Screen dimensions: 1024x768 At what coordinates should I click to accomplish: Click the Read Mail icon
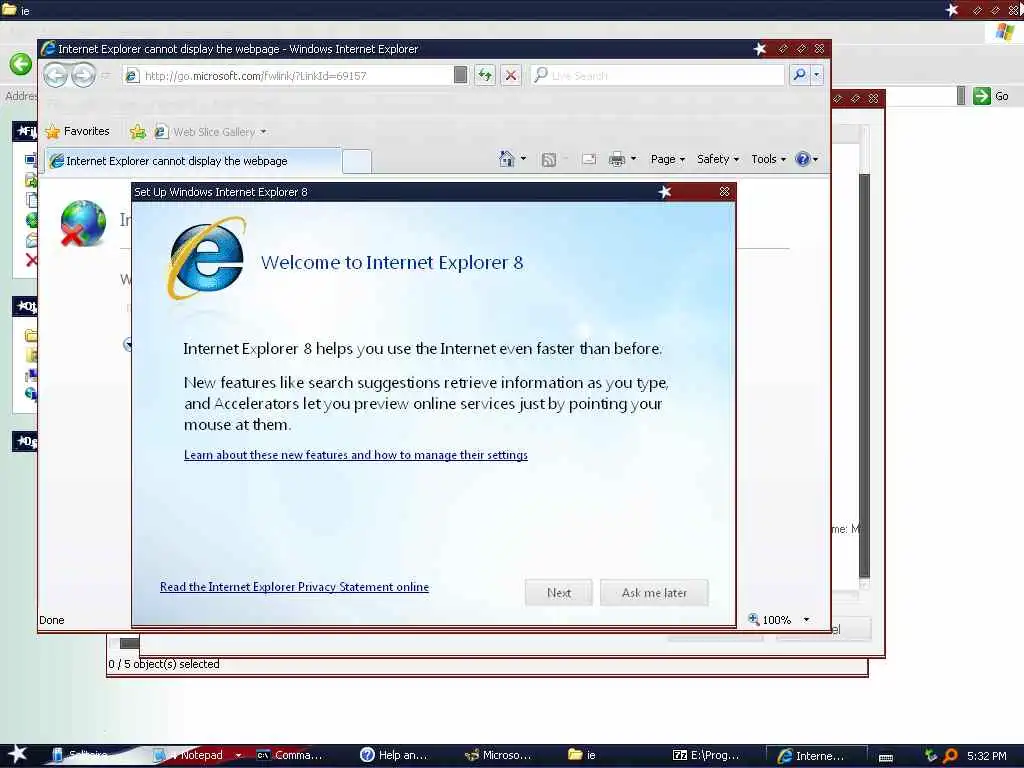(x=588, y=159)
